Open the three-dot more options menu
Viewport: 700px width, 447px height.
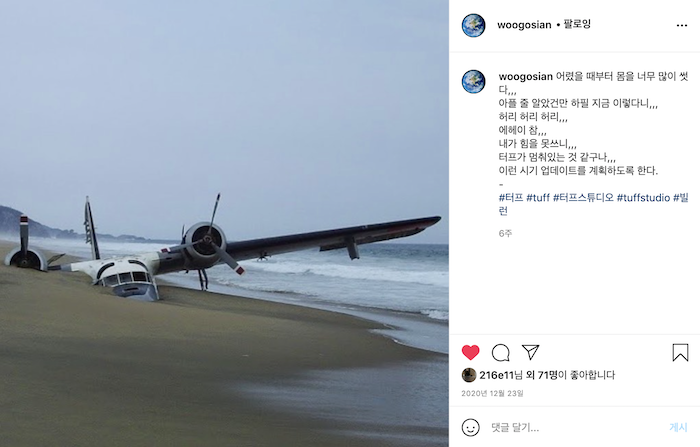point(682,25)
